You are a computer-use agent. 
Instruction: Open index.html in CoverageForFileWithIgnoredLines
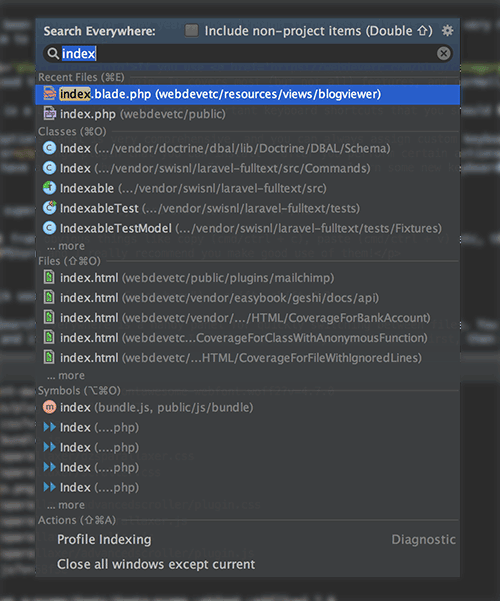[248, 358]
